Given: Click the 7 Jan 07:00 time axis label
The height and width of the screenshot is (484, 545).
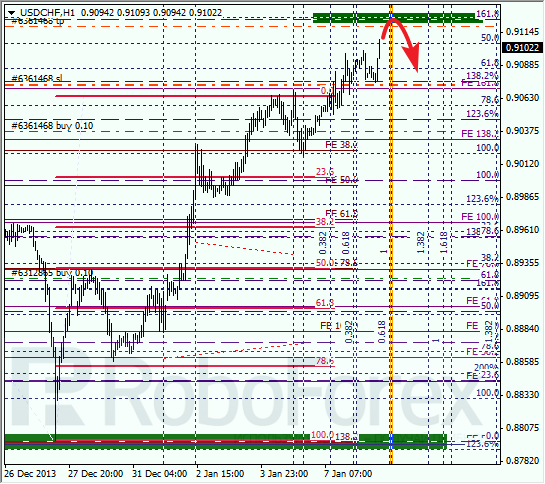Looking at the screenshot, I should [x=348, y=474].
